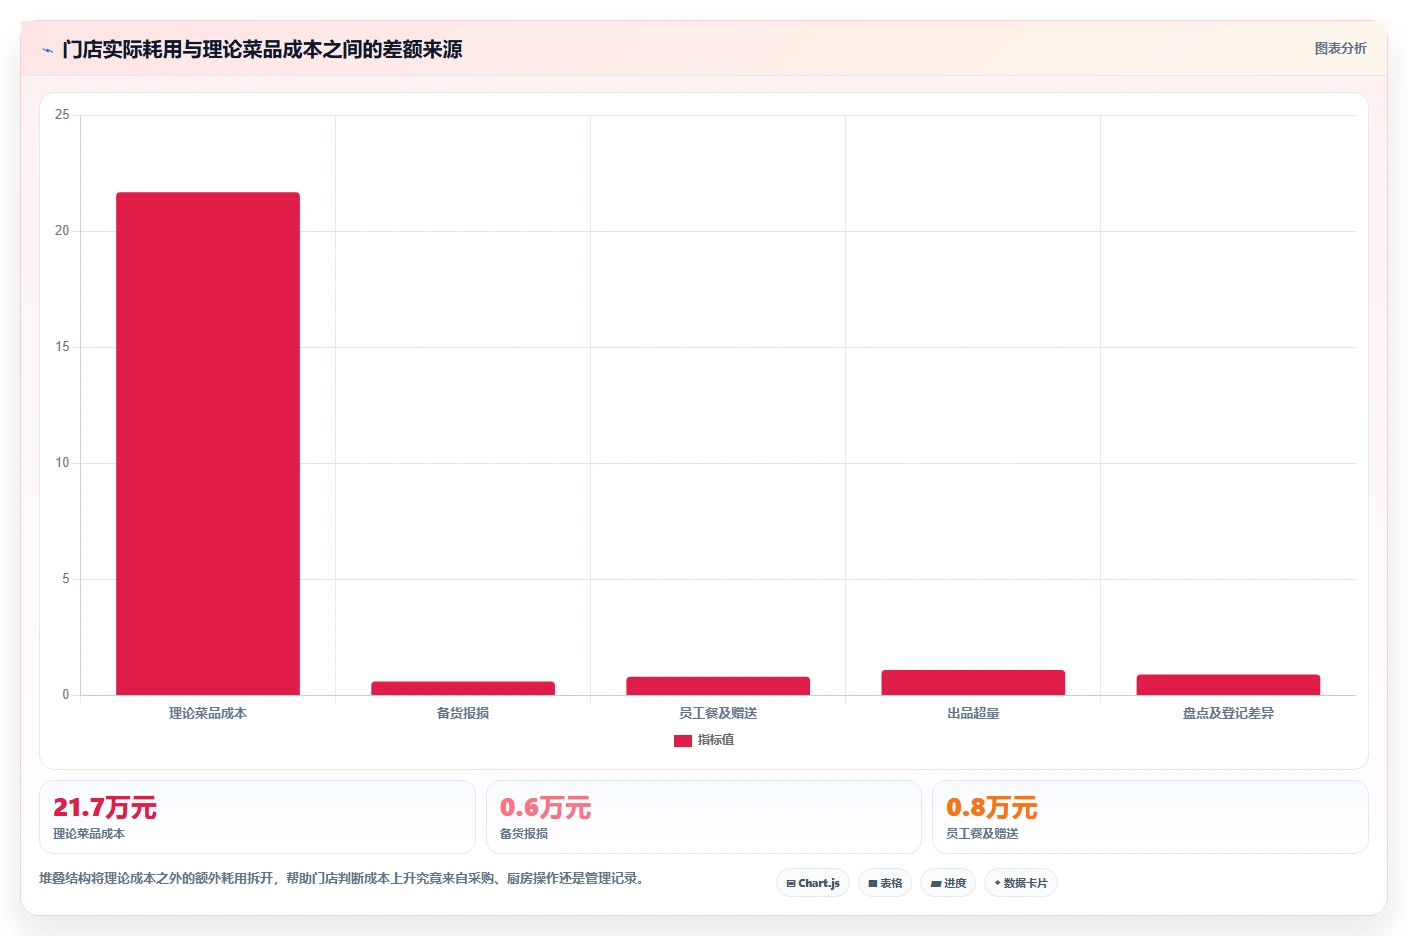Viewport: 1408px width, 936px height.
Task: Click the y-axis value 20
Action: pyautogui.click(x=62, y=231)
